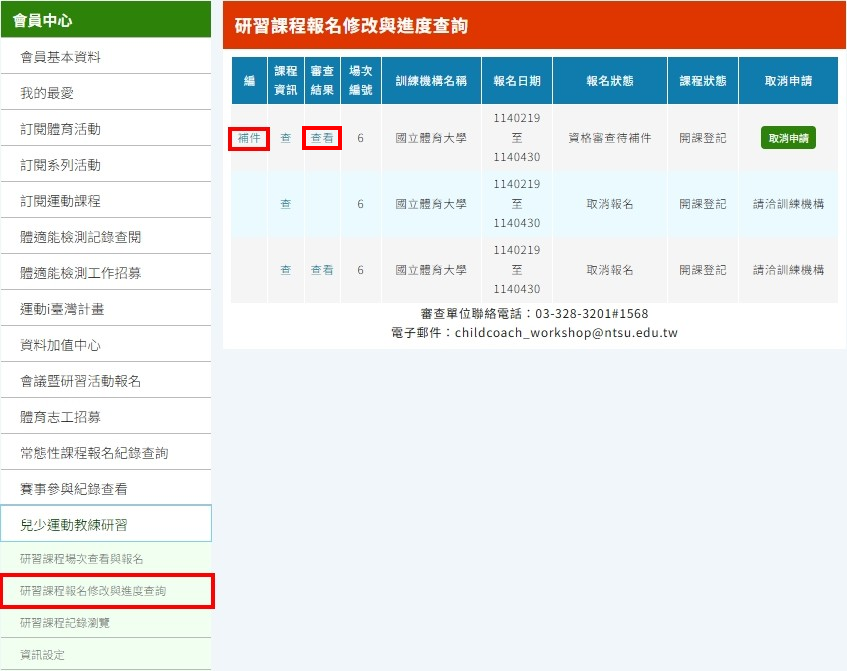Click 審查結果 column header
Image resolution: width=847 pixels, height=671 pixels.
(x=322, y=80)
